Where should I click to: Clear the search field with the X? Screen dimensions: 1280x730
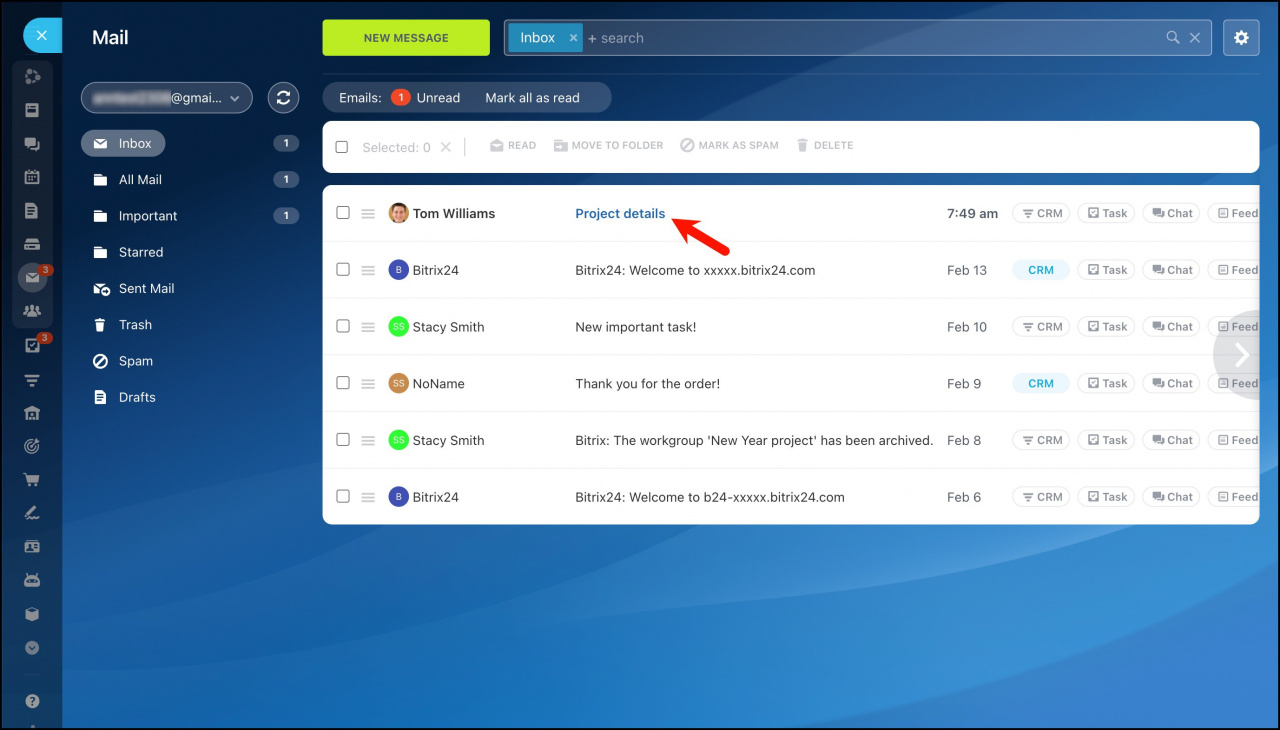[x=1195, y=38]
